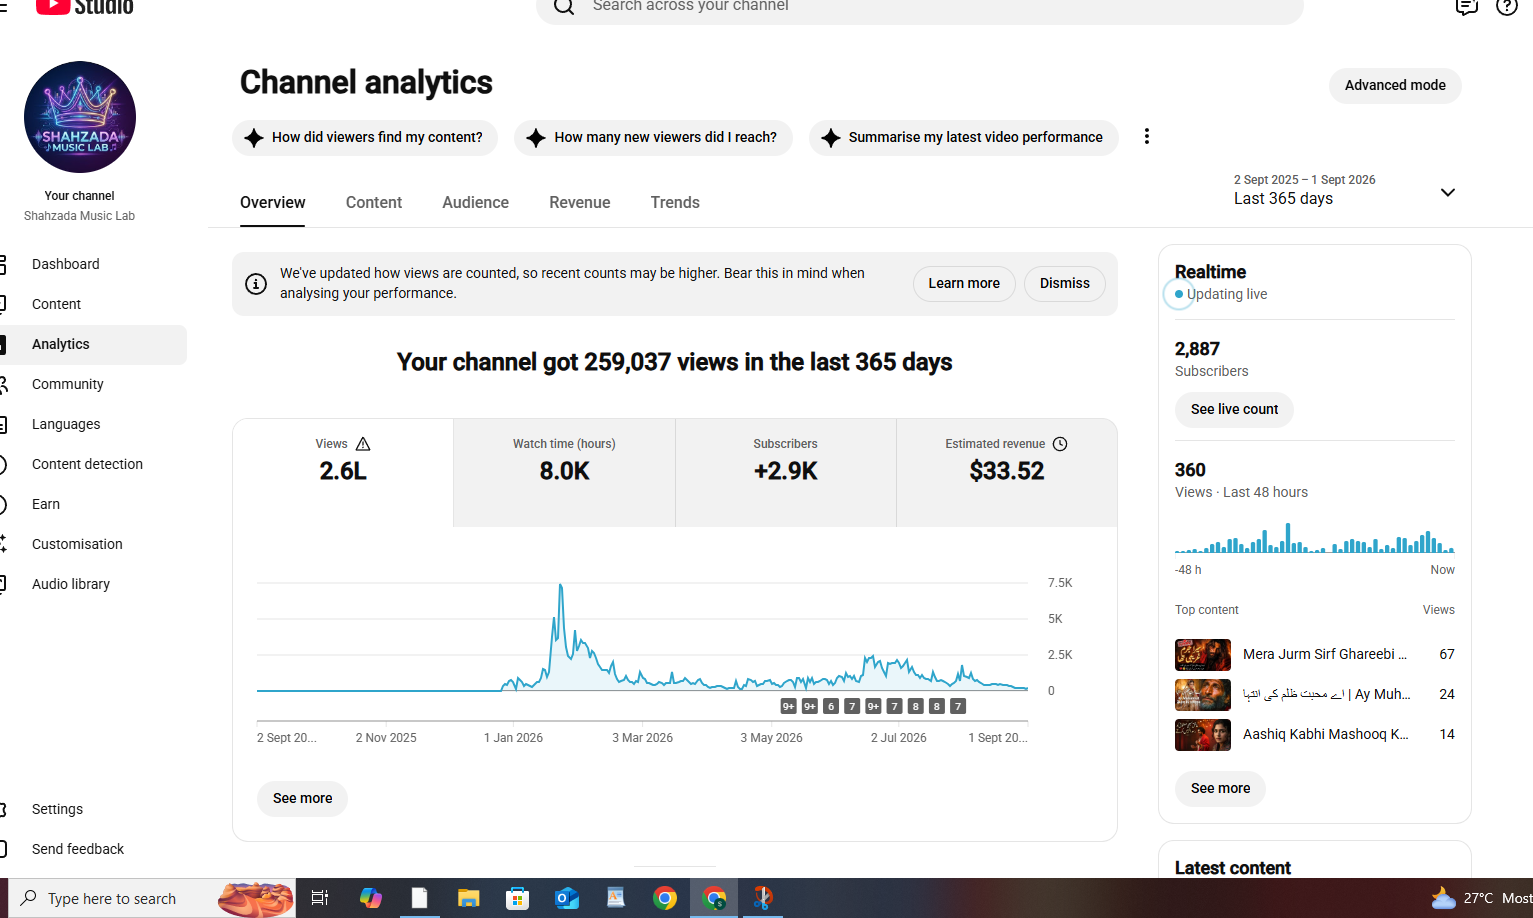Open Outlook from the taskbar
Image resolution: width=1533 pixels, height=918 pixels.
click(x=567, y=898)
